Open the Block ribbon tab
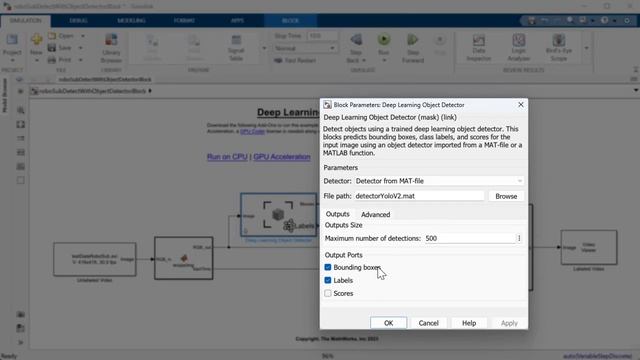The width and height of the screenshot is (640, 360). pos(290,20)
